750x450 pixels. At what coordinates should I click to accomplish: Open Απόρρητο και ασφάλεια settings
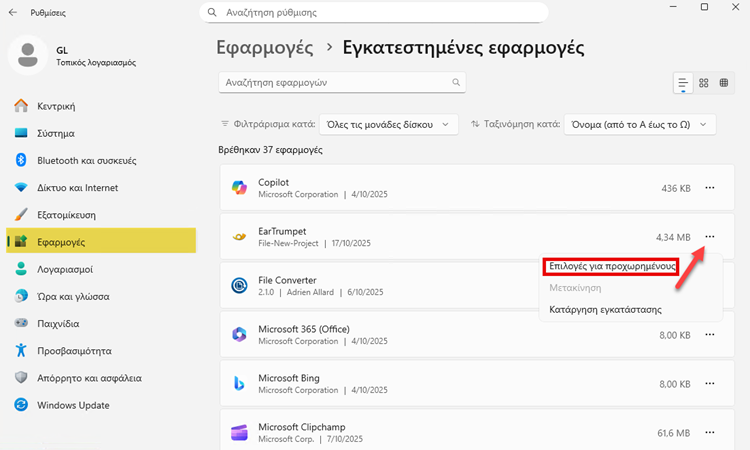tap(101, 378)
